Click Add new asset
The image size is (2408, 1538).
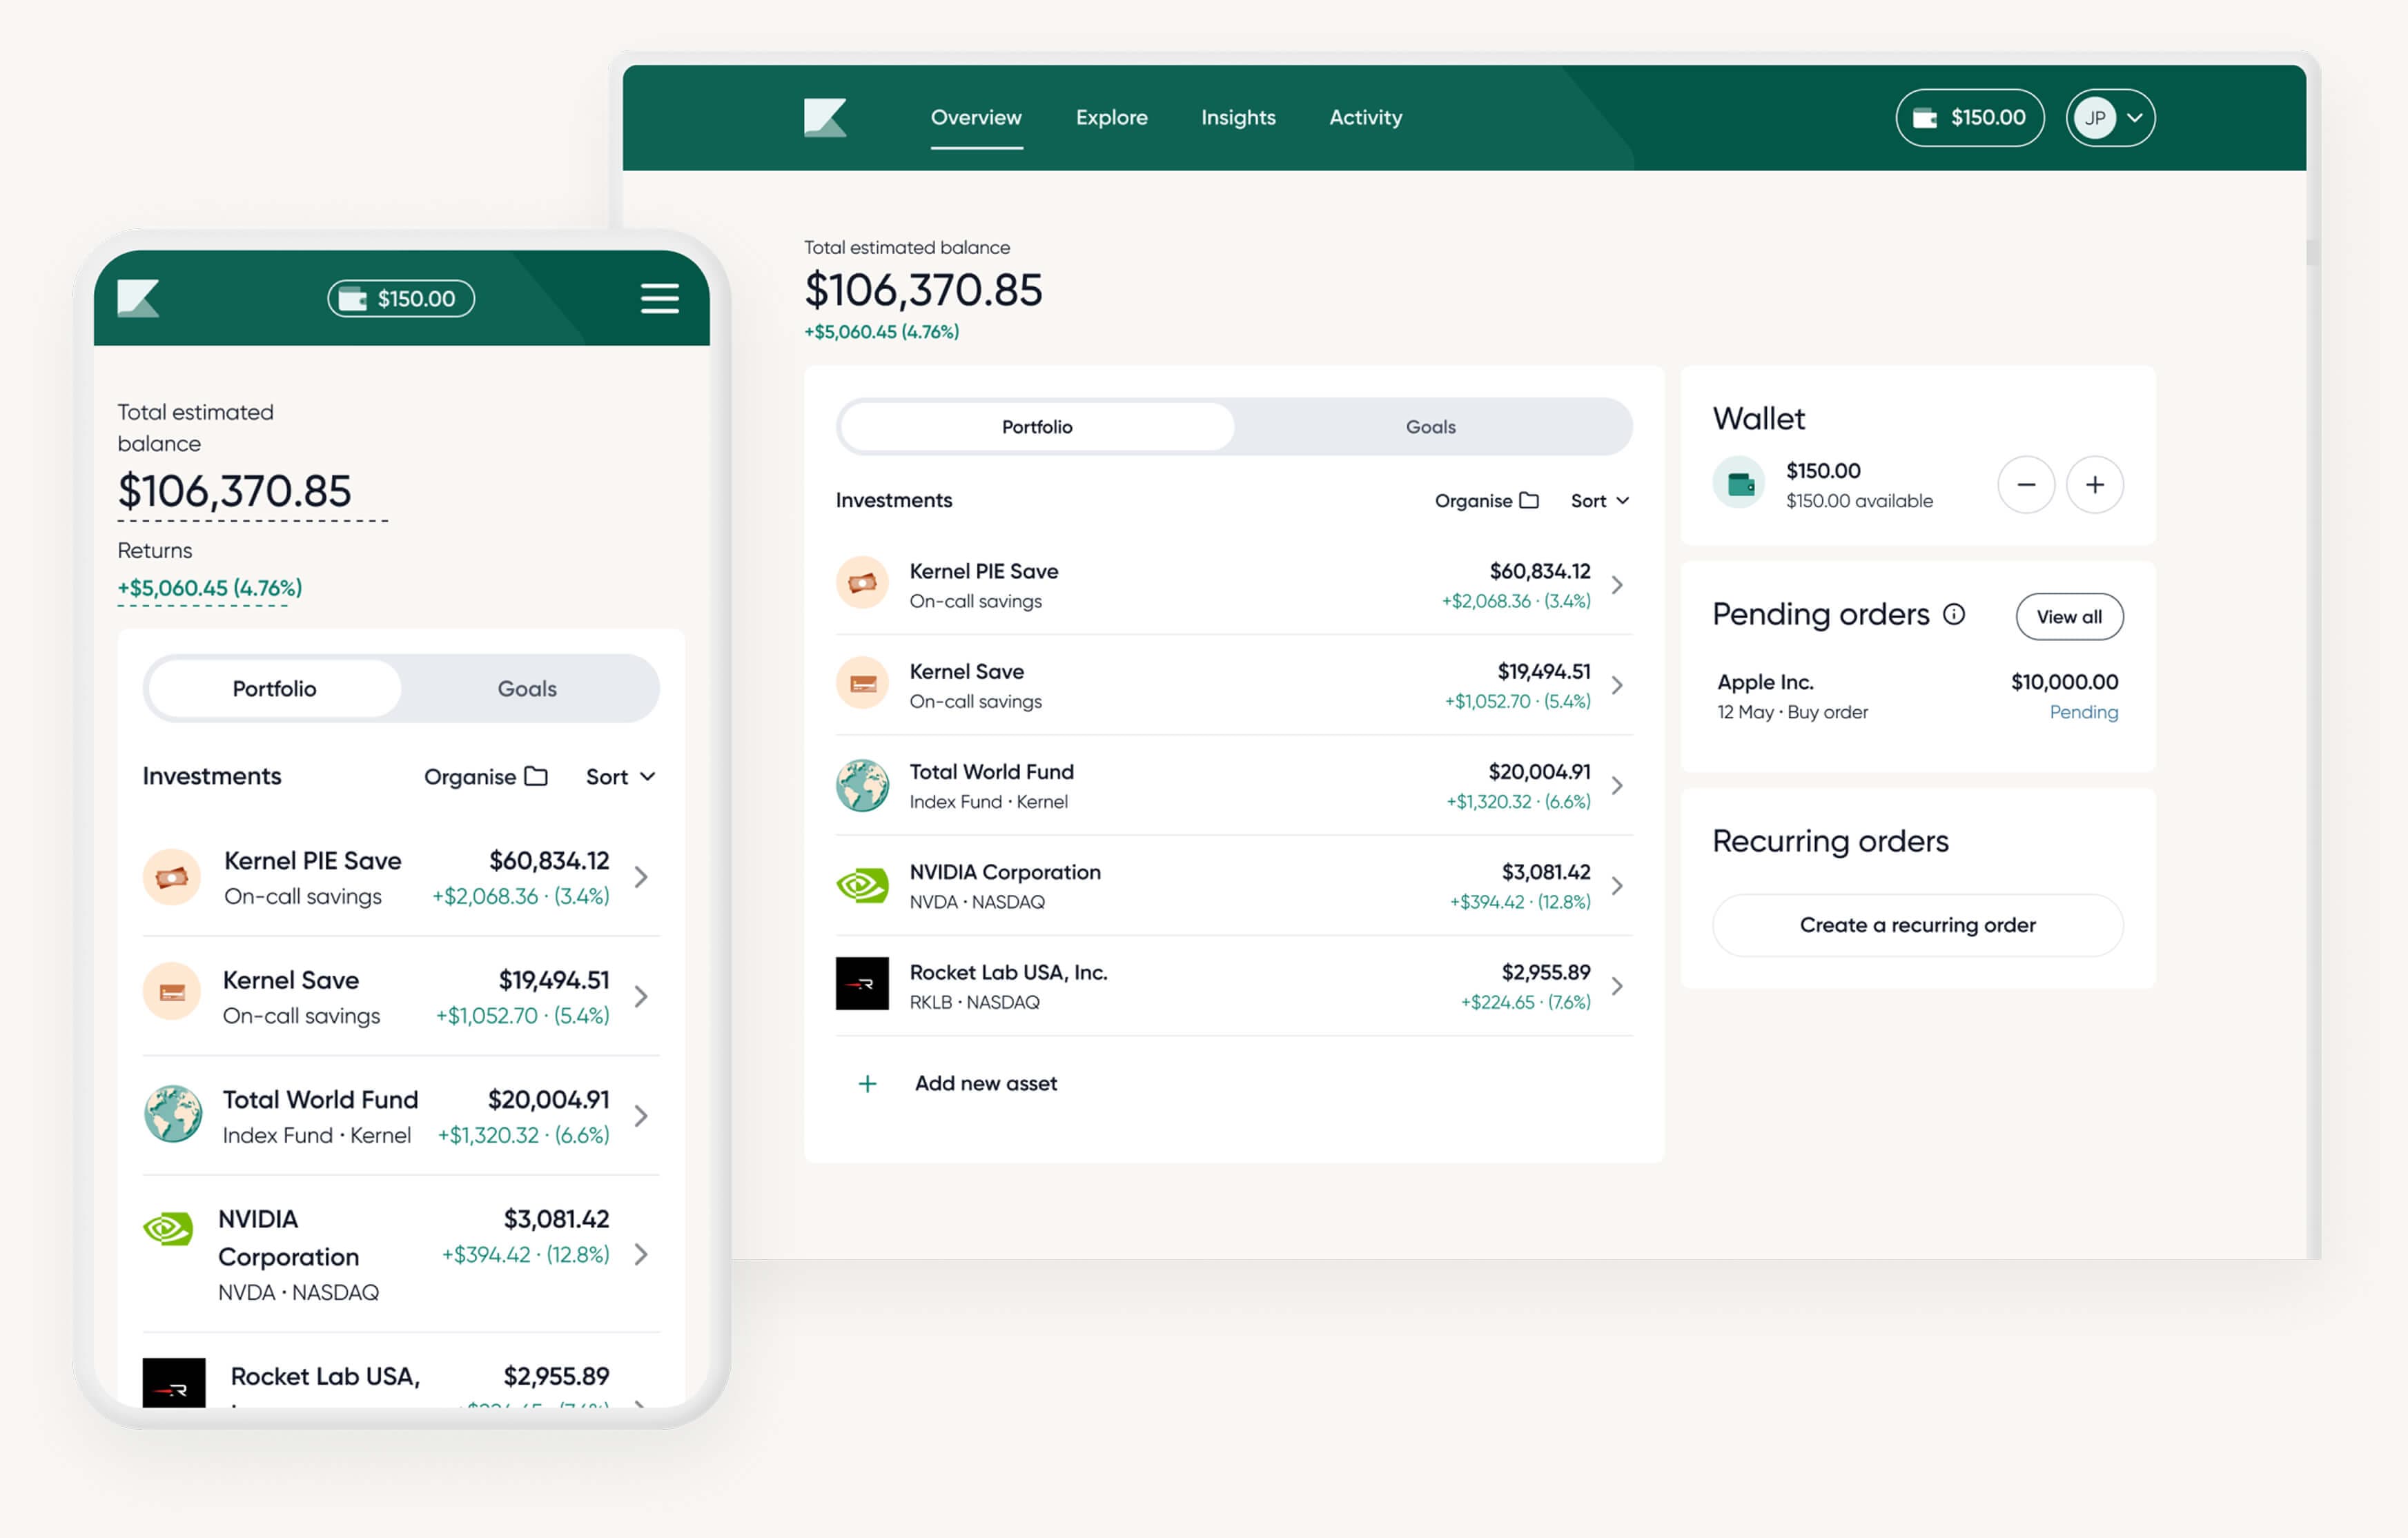(986, 1084)
